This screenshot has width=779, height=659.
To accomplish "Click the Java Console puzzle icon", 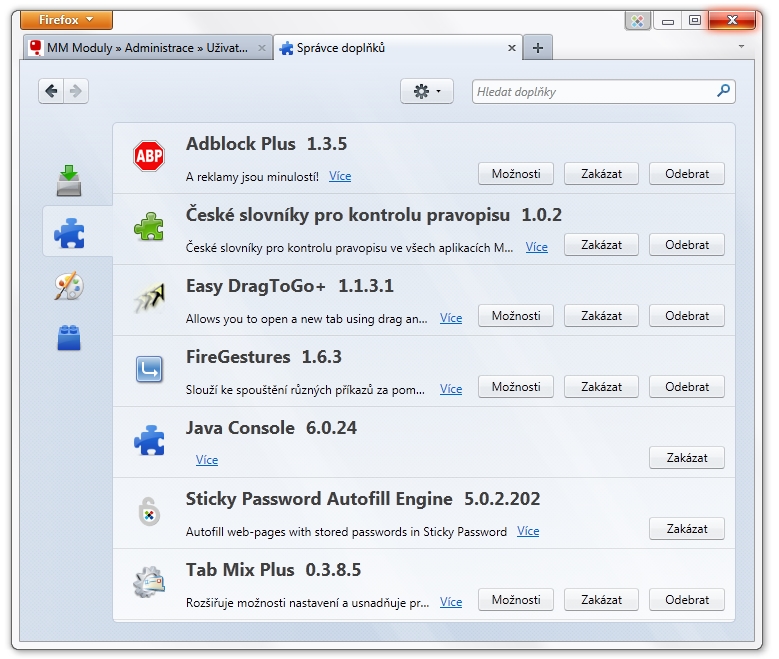I will coord(149,440).
